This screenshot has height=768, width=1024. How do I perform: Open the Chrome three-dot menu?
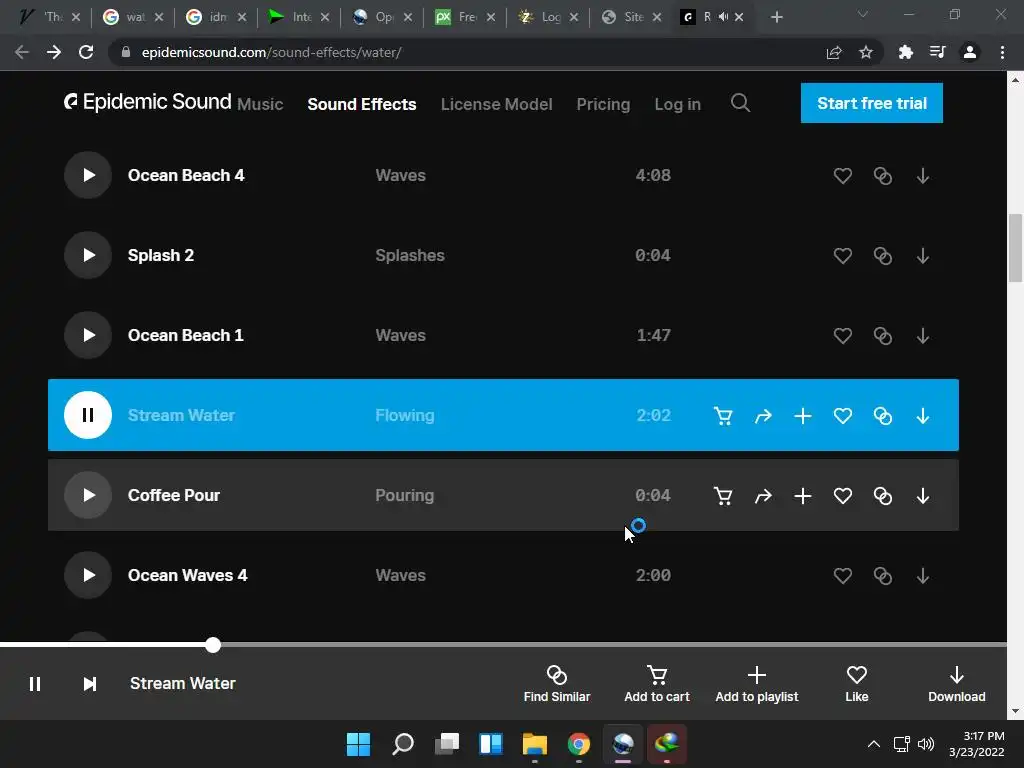click(x=1002, y=52)
